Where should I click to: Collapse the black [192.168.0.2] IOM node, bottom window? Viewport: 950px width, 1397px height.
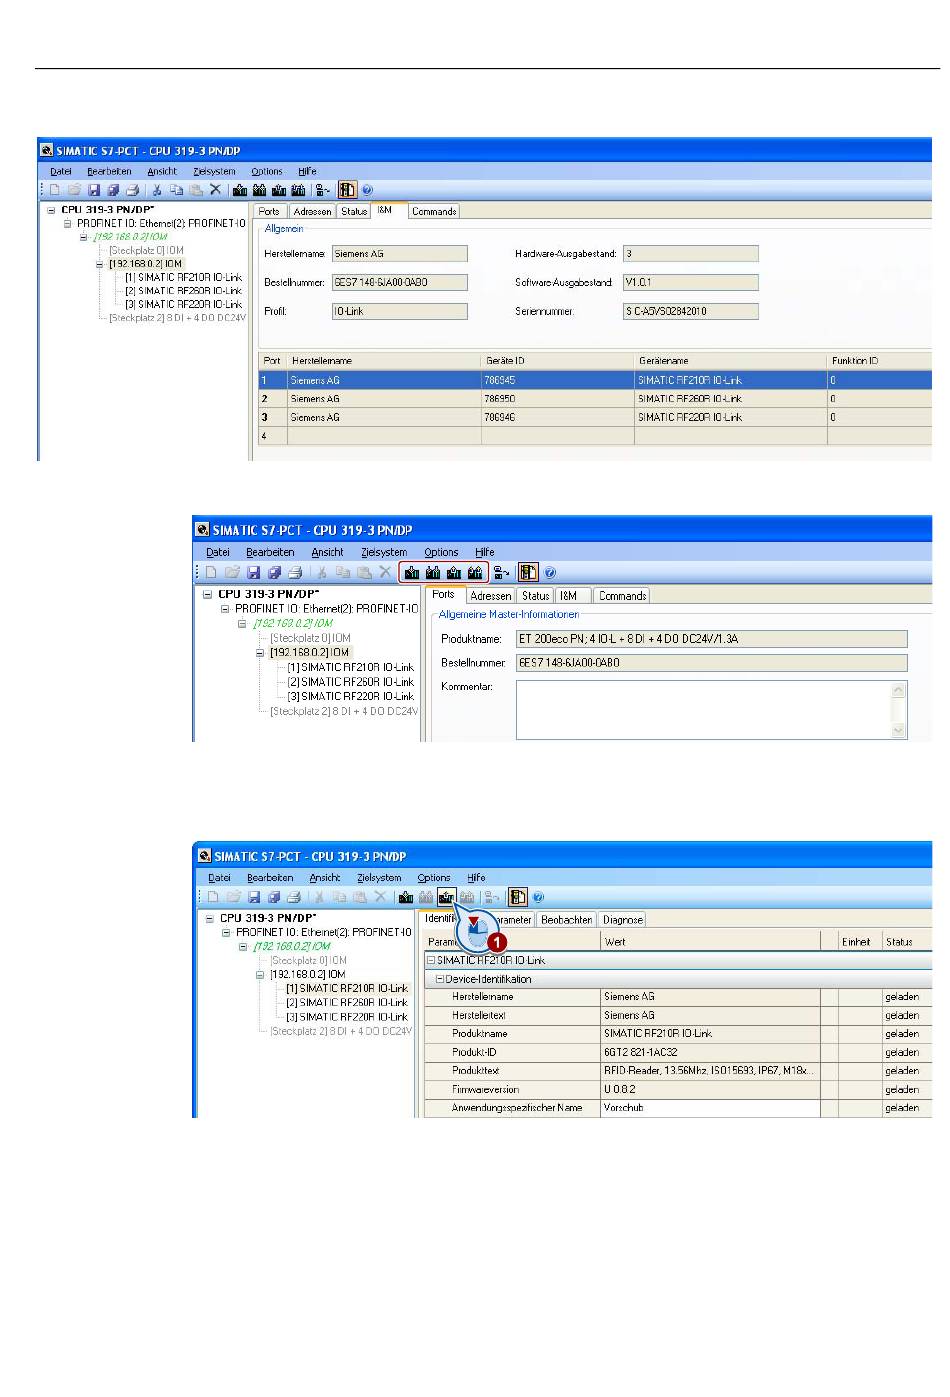click(260, 974)
